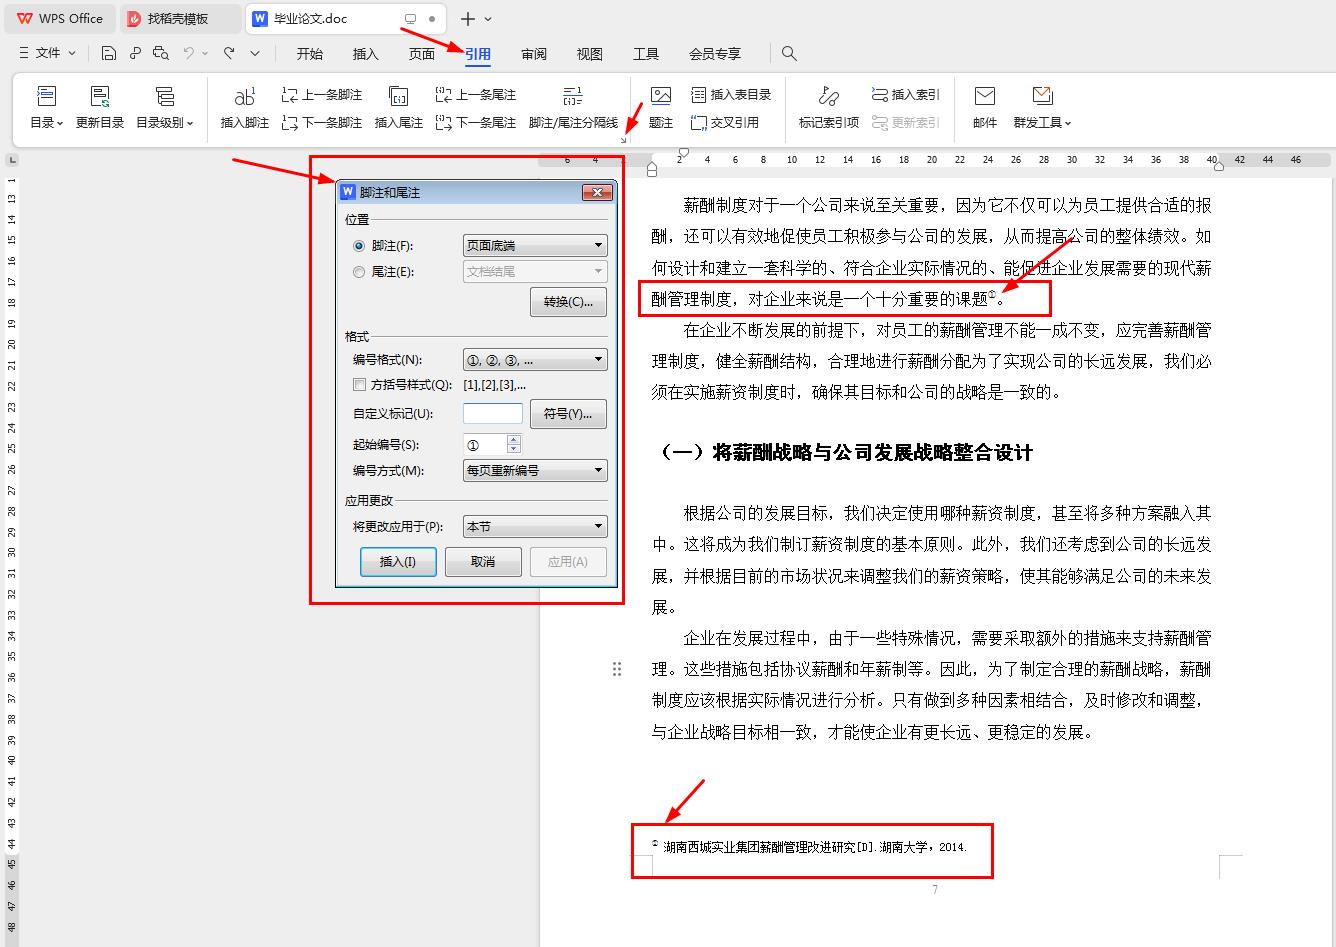Switch to the 找稿壳模板 document tab
Viewport: 1336px width, 947px height.
click(180, 18)
